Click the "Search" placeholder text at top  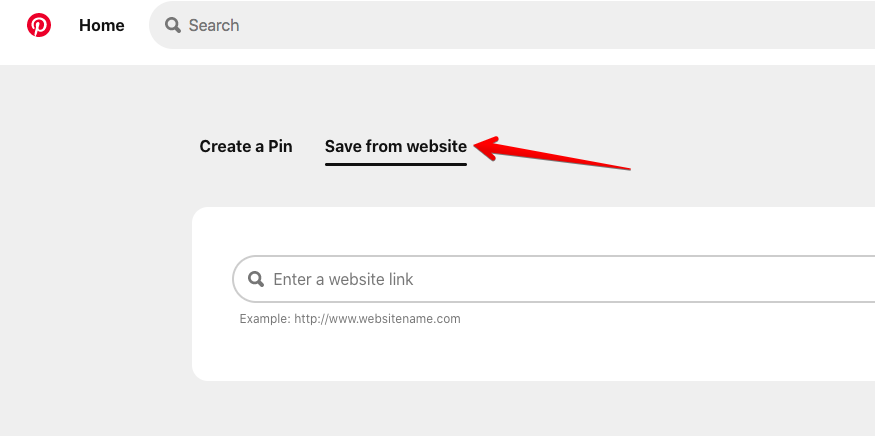click(x=214, y=25)
